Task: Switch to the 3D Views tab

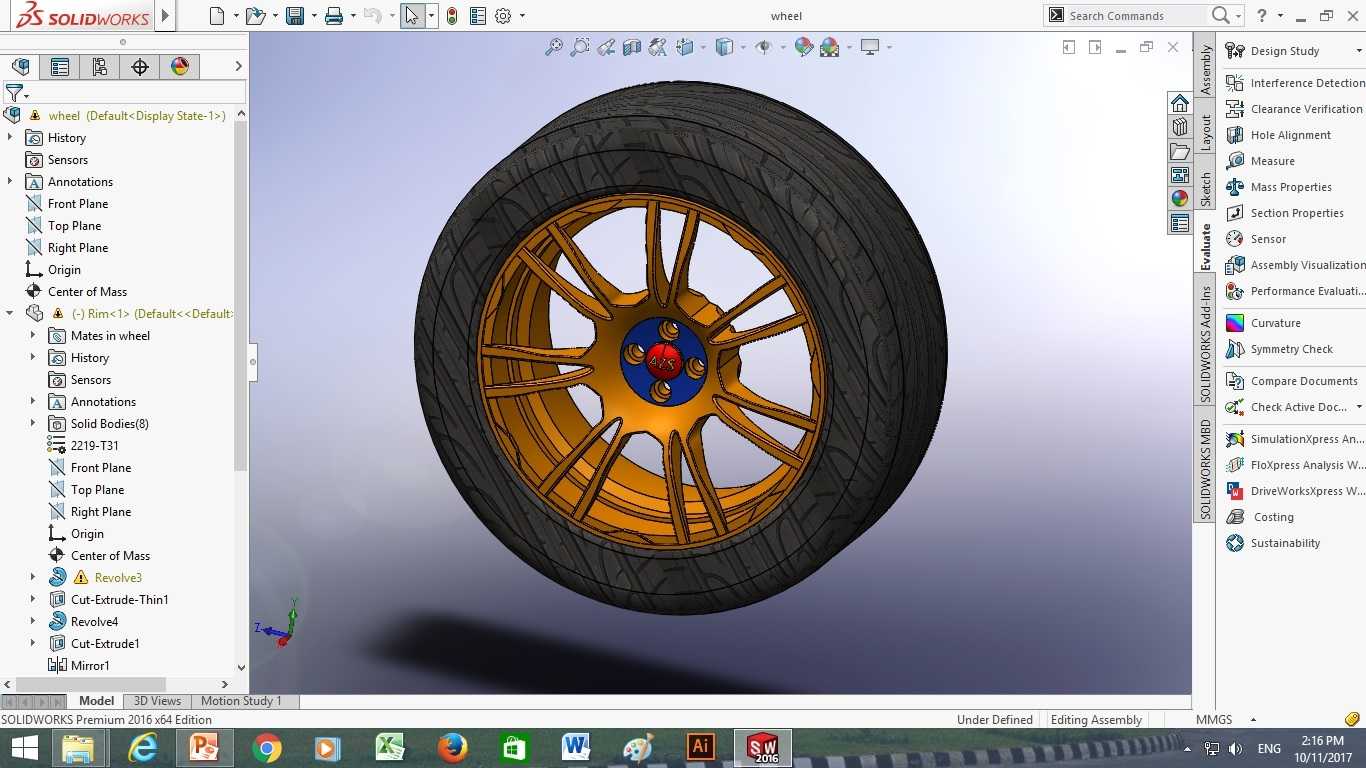Action: (158, 701)
